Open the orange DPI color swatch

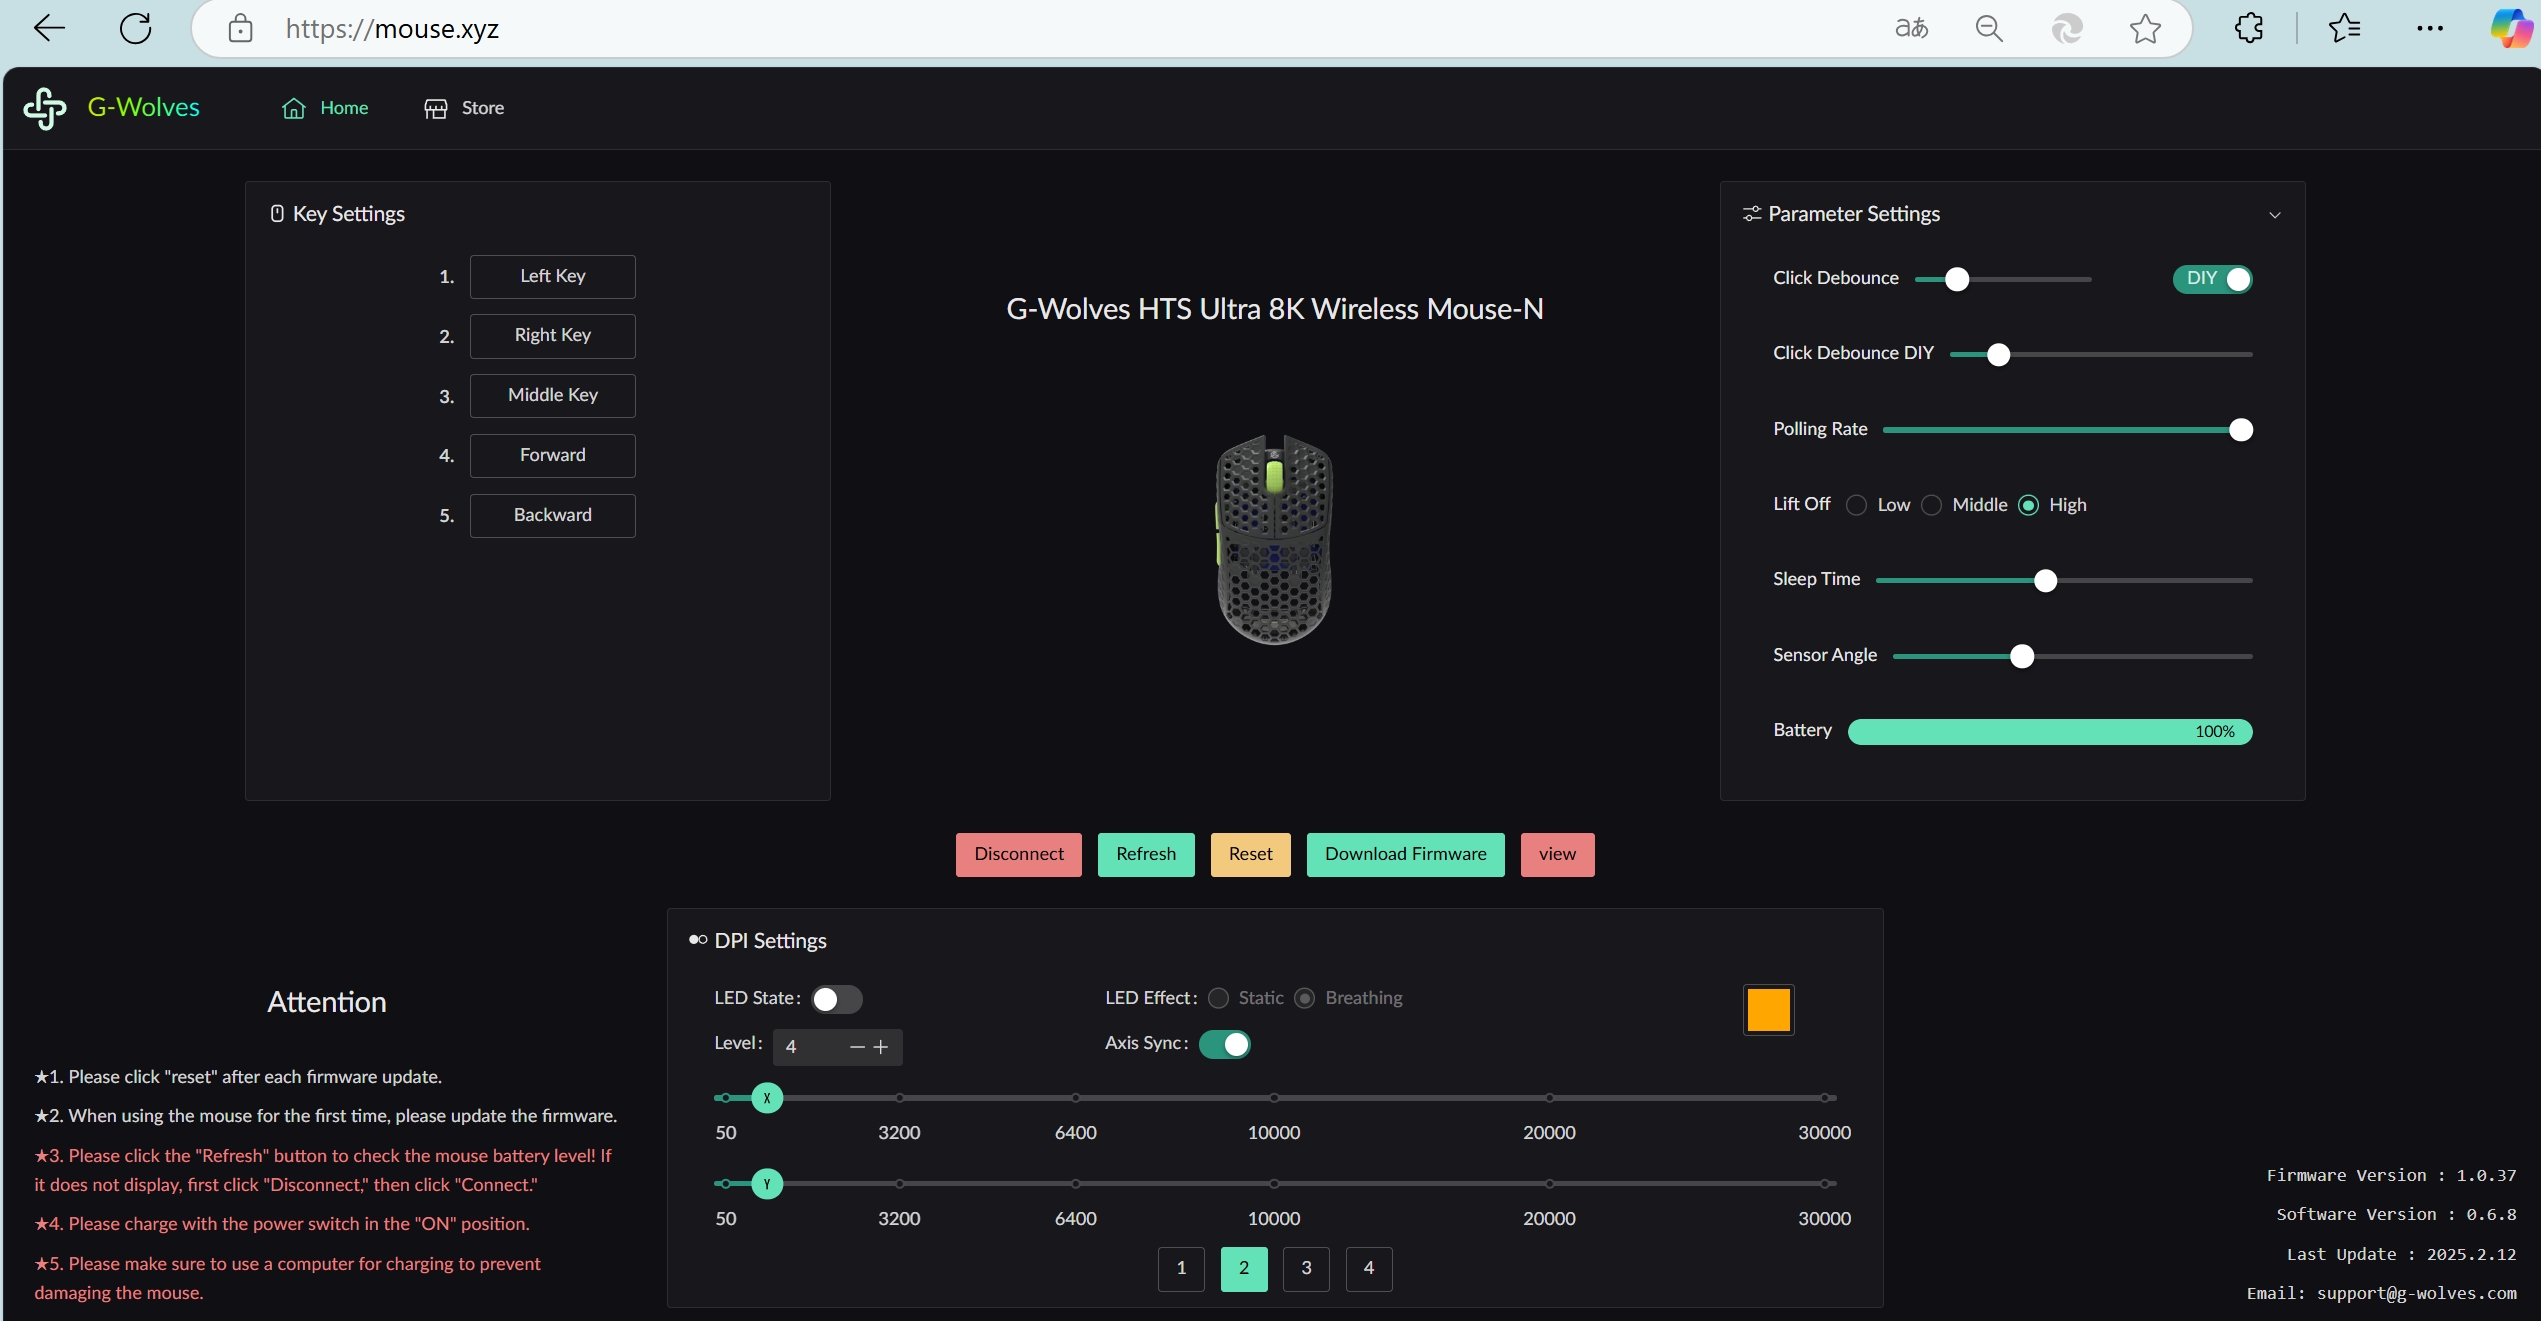1768,1010
